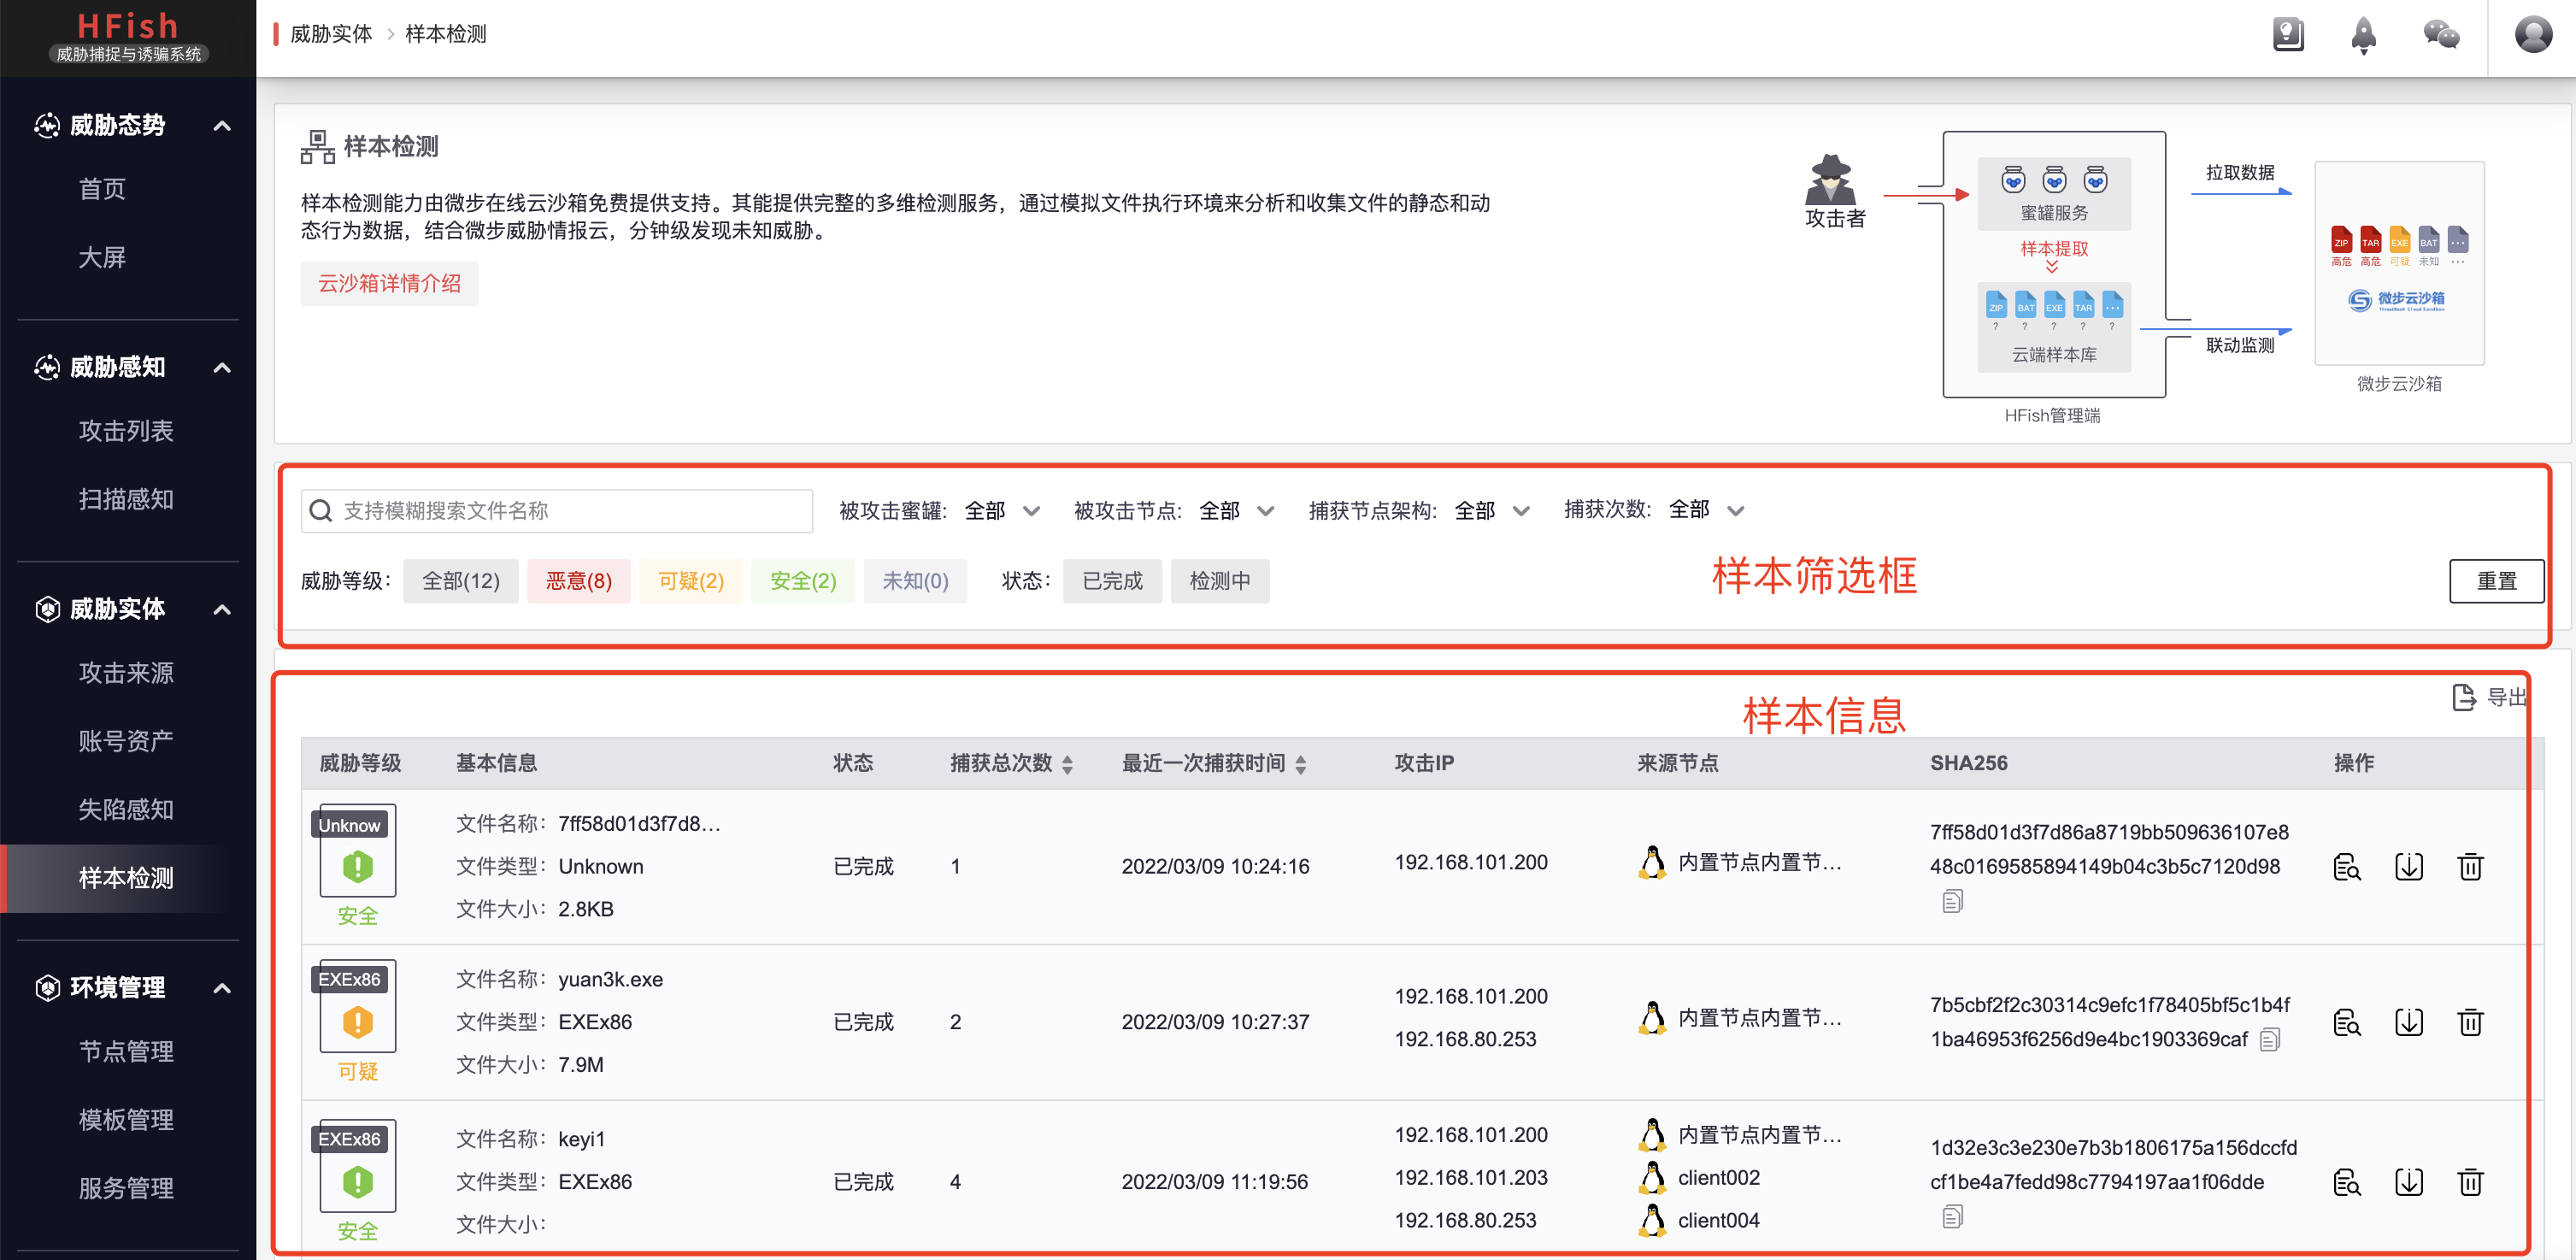Screen dimensions: 2576x1260
Task: Open the 捕获节点架构 dropdown
Action: pyautogui.click(x=1491, y=511)
